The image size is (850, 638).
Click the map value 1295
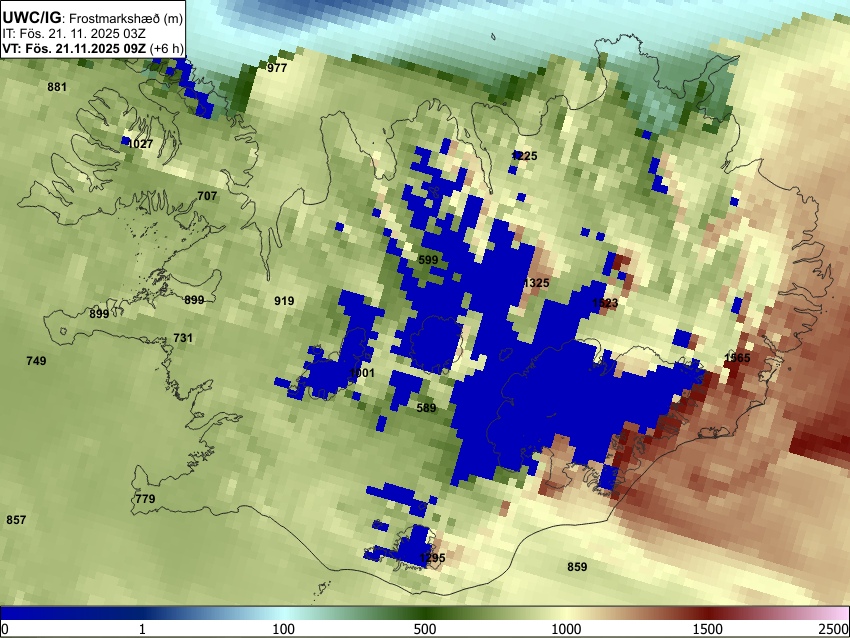tap(433, 558)
